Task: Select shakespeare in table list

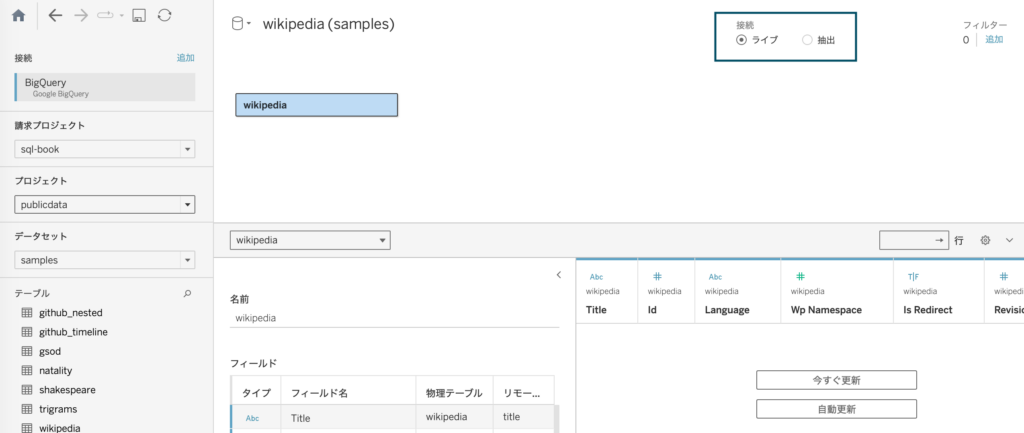Action: 67,390
